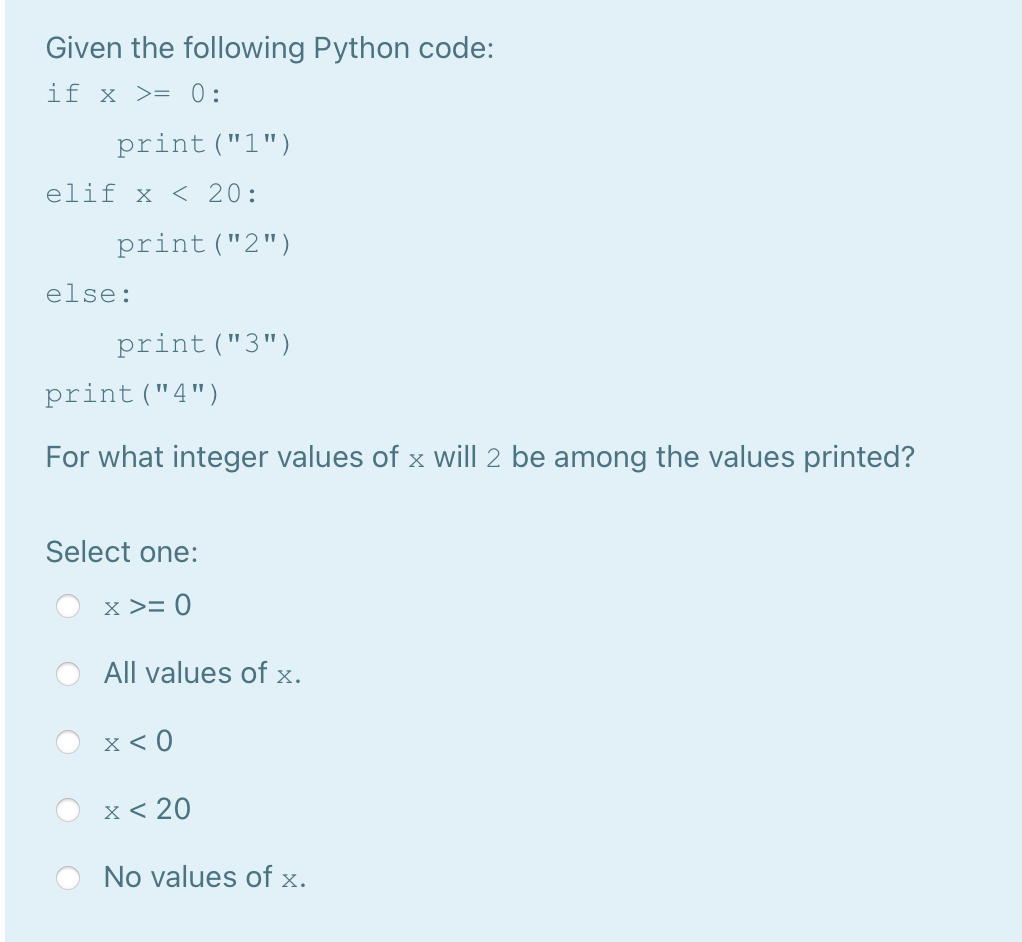
Task: Click the 'x < 20' answer label text
Action: [x=147, y=810]
